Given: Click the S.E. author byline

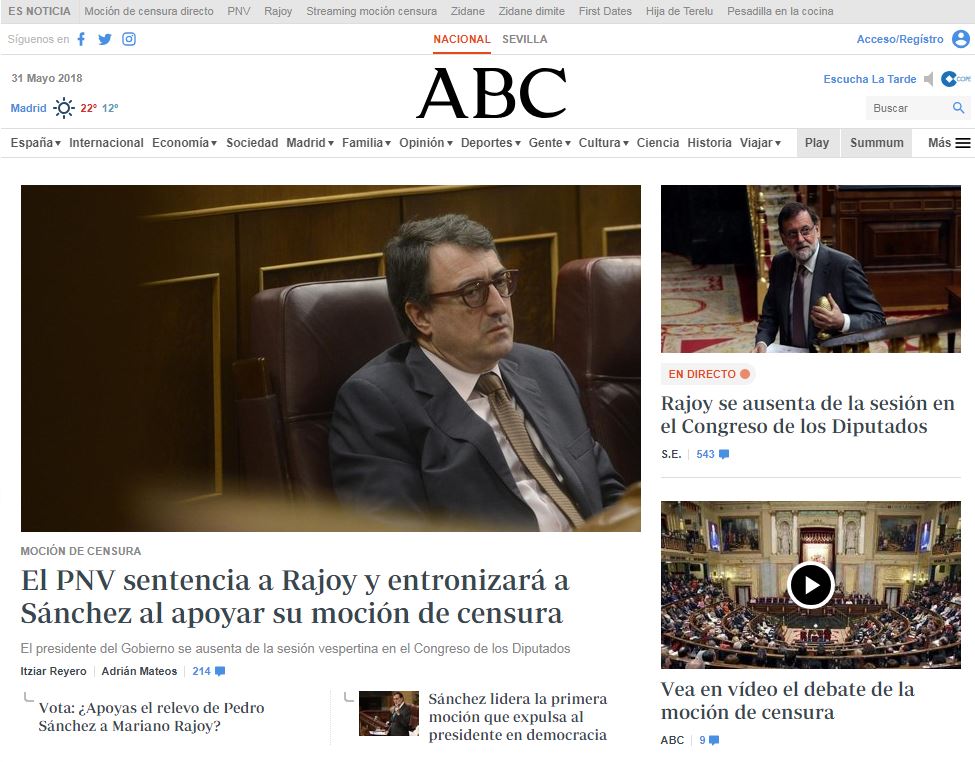Looking at the screenshot, I should [671, 455].
